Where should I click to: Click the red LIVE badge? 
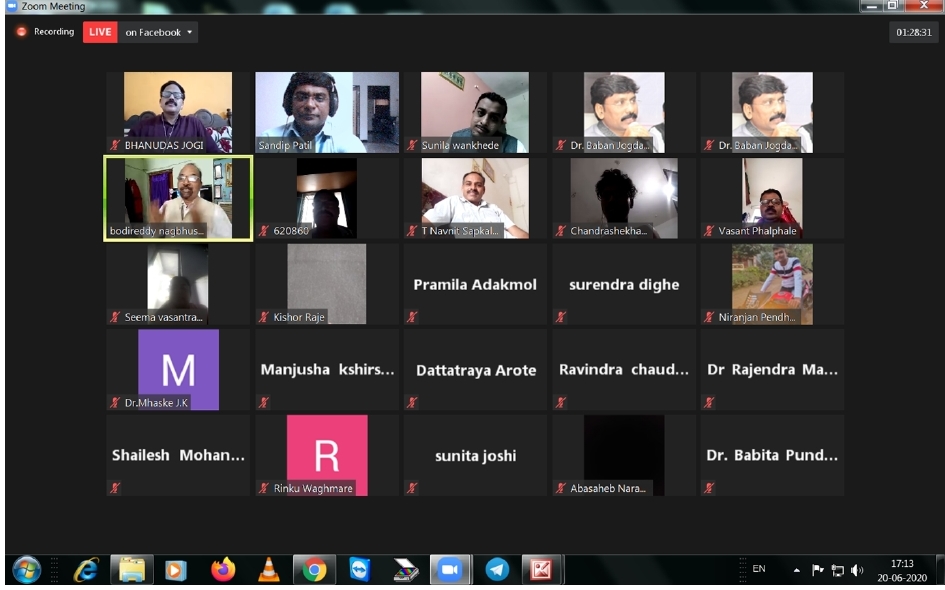pos(99,32)
